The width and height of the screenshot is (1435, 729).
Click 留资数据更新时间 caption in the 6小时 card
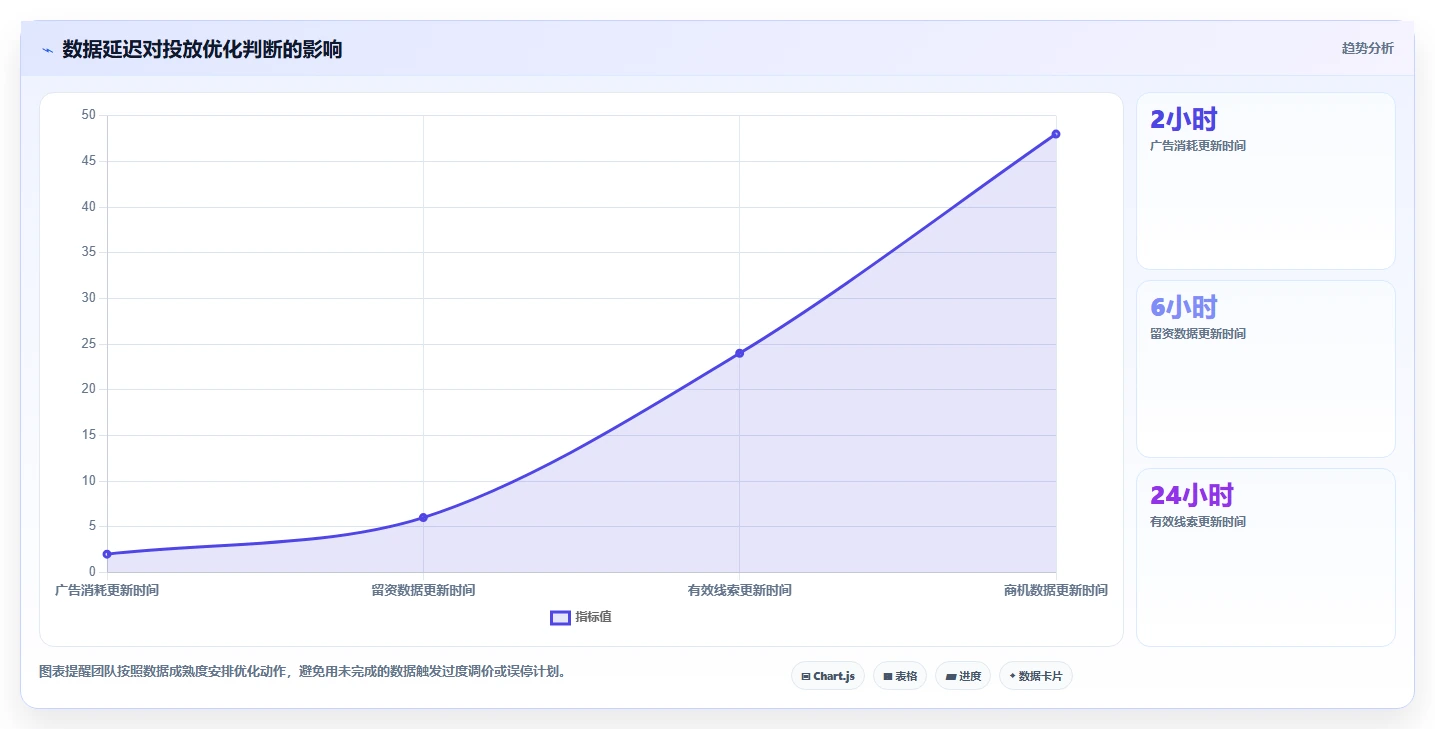point(1198,334)
